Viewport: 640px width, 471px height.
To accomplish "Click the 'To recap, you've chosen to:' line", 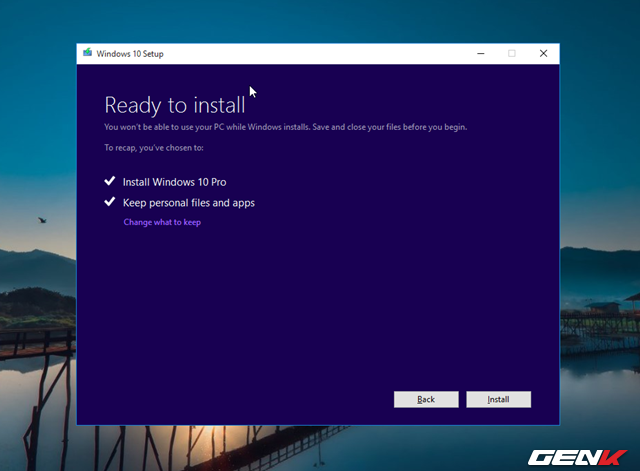I will [x=154, y=148].
